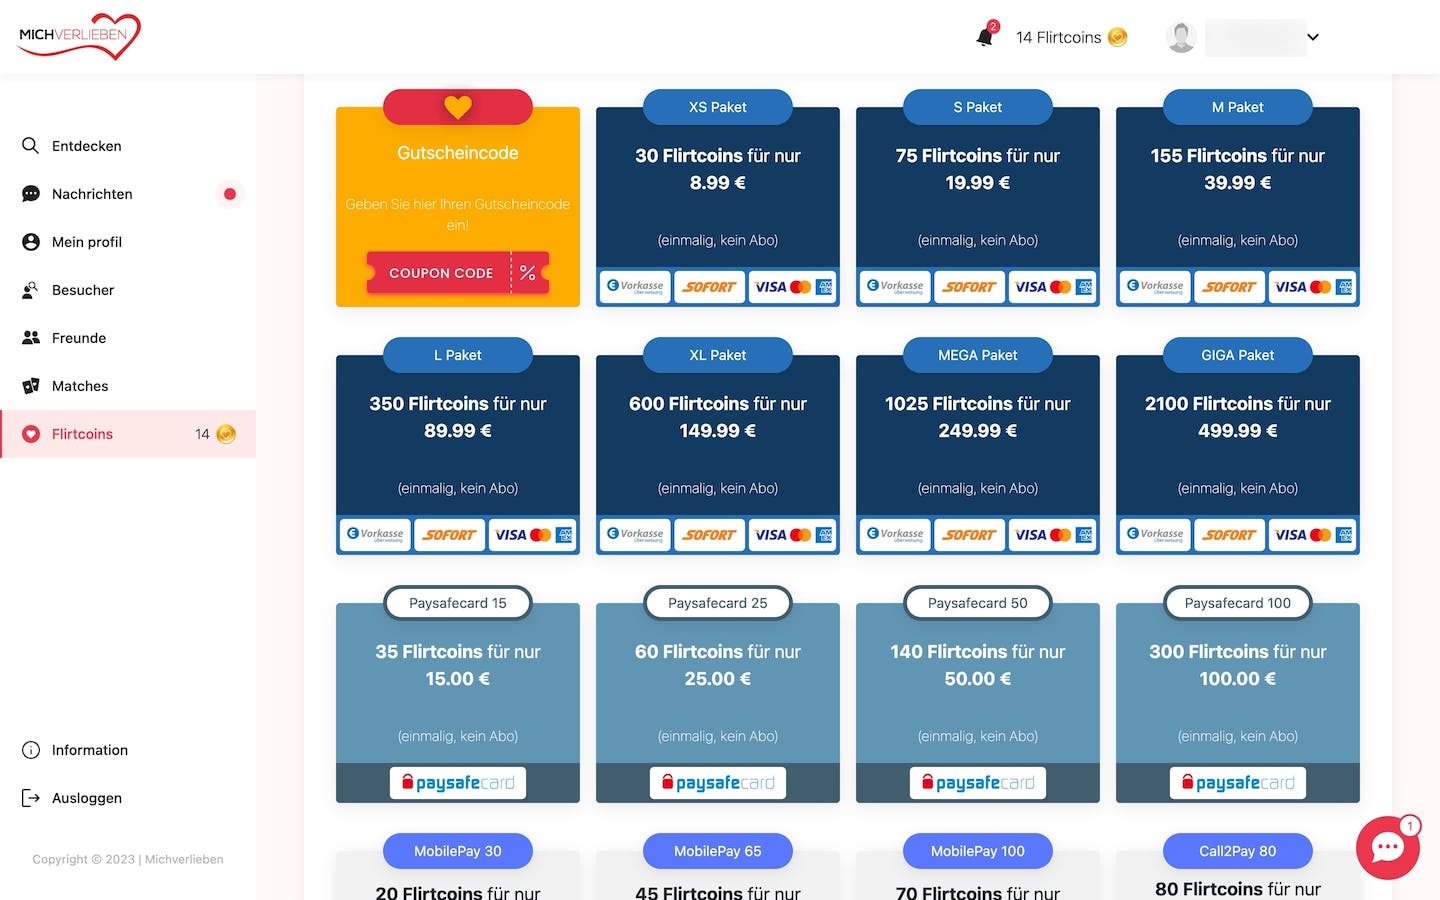Image resolution: width=1440 pixels, height=900 pixels.
Task: Open the Freunde section
Action: coord(128,338)
